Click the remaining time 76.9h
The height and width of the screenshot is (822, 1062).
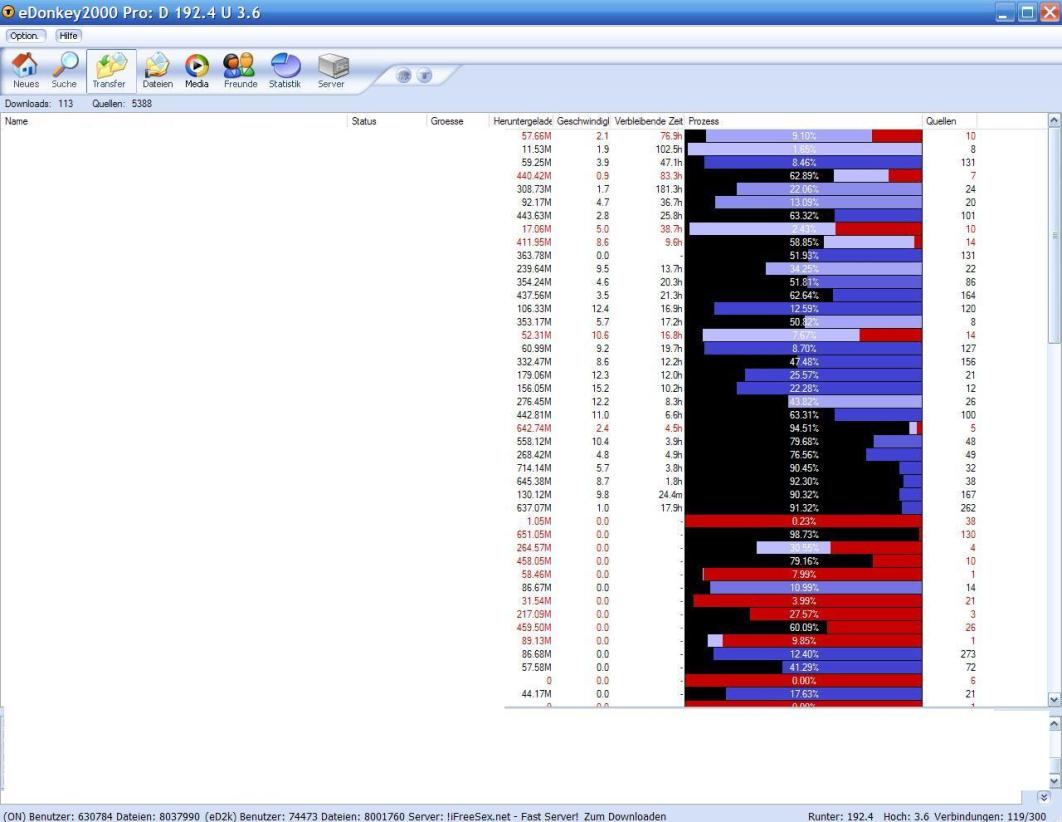click(671, 136)
